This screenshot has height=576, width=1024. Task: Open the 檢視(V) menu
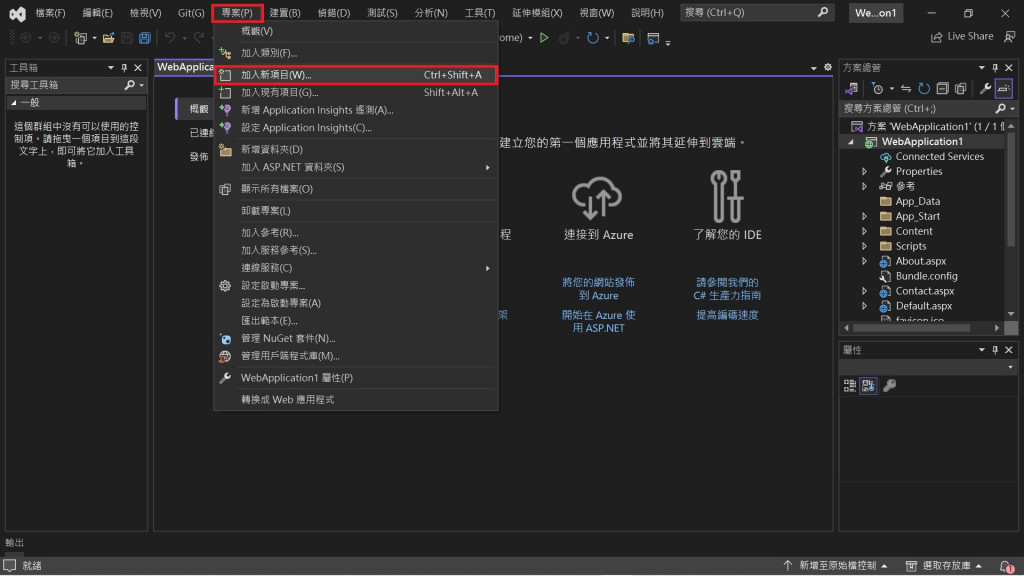[x=145, y=13]
